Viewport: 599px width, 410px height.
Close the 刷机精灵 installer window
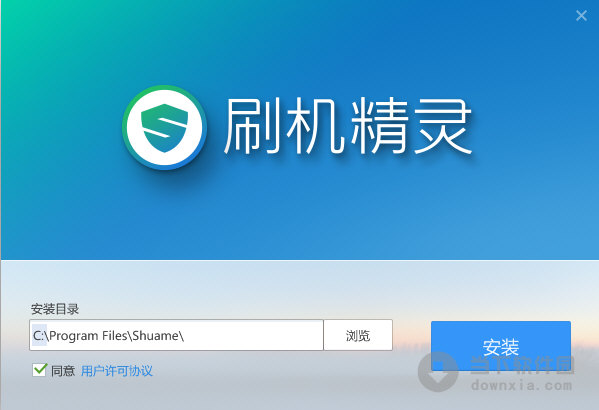pos(581,16)
